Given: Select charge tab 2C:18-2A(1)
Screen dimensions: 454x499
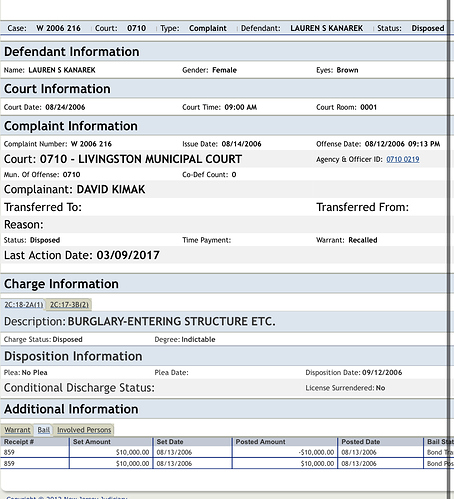Looking at the screenshot, I should click(x=24, y=305).
